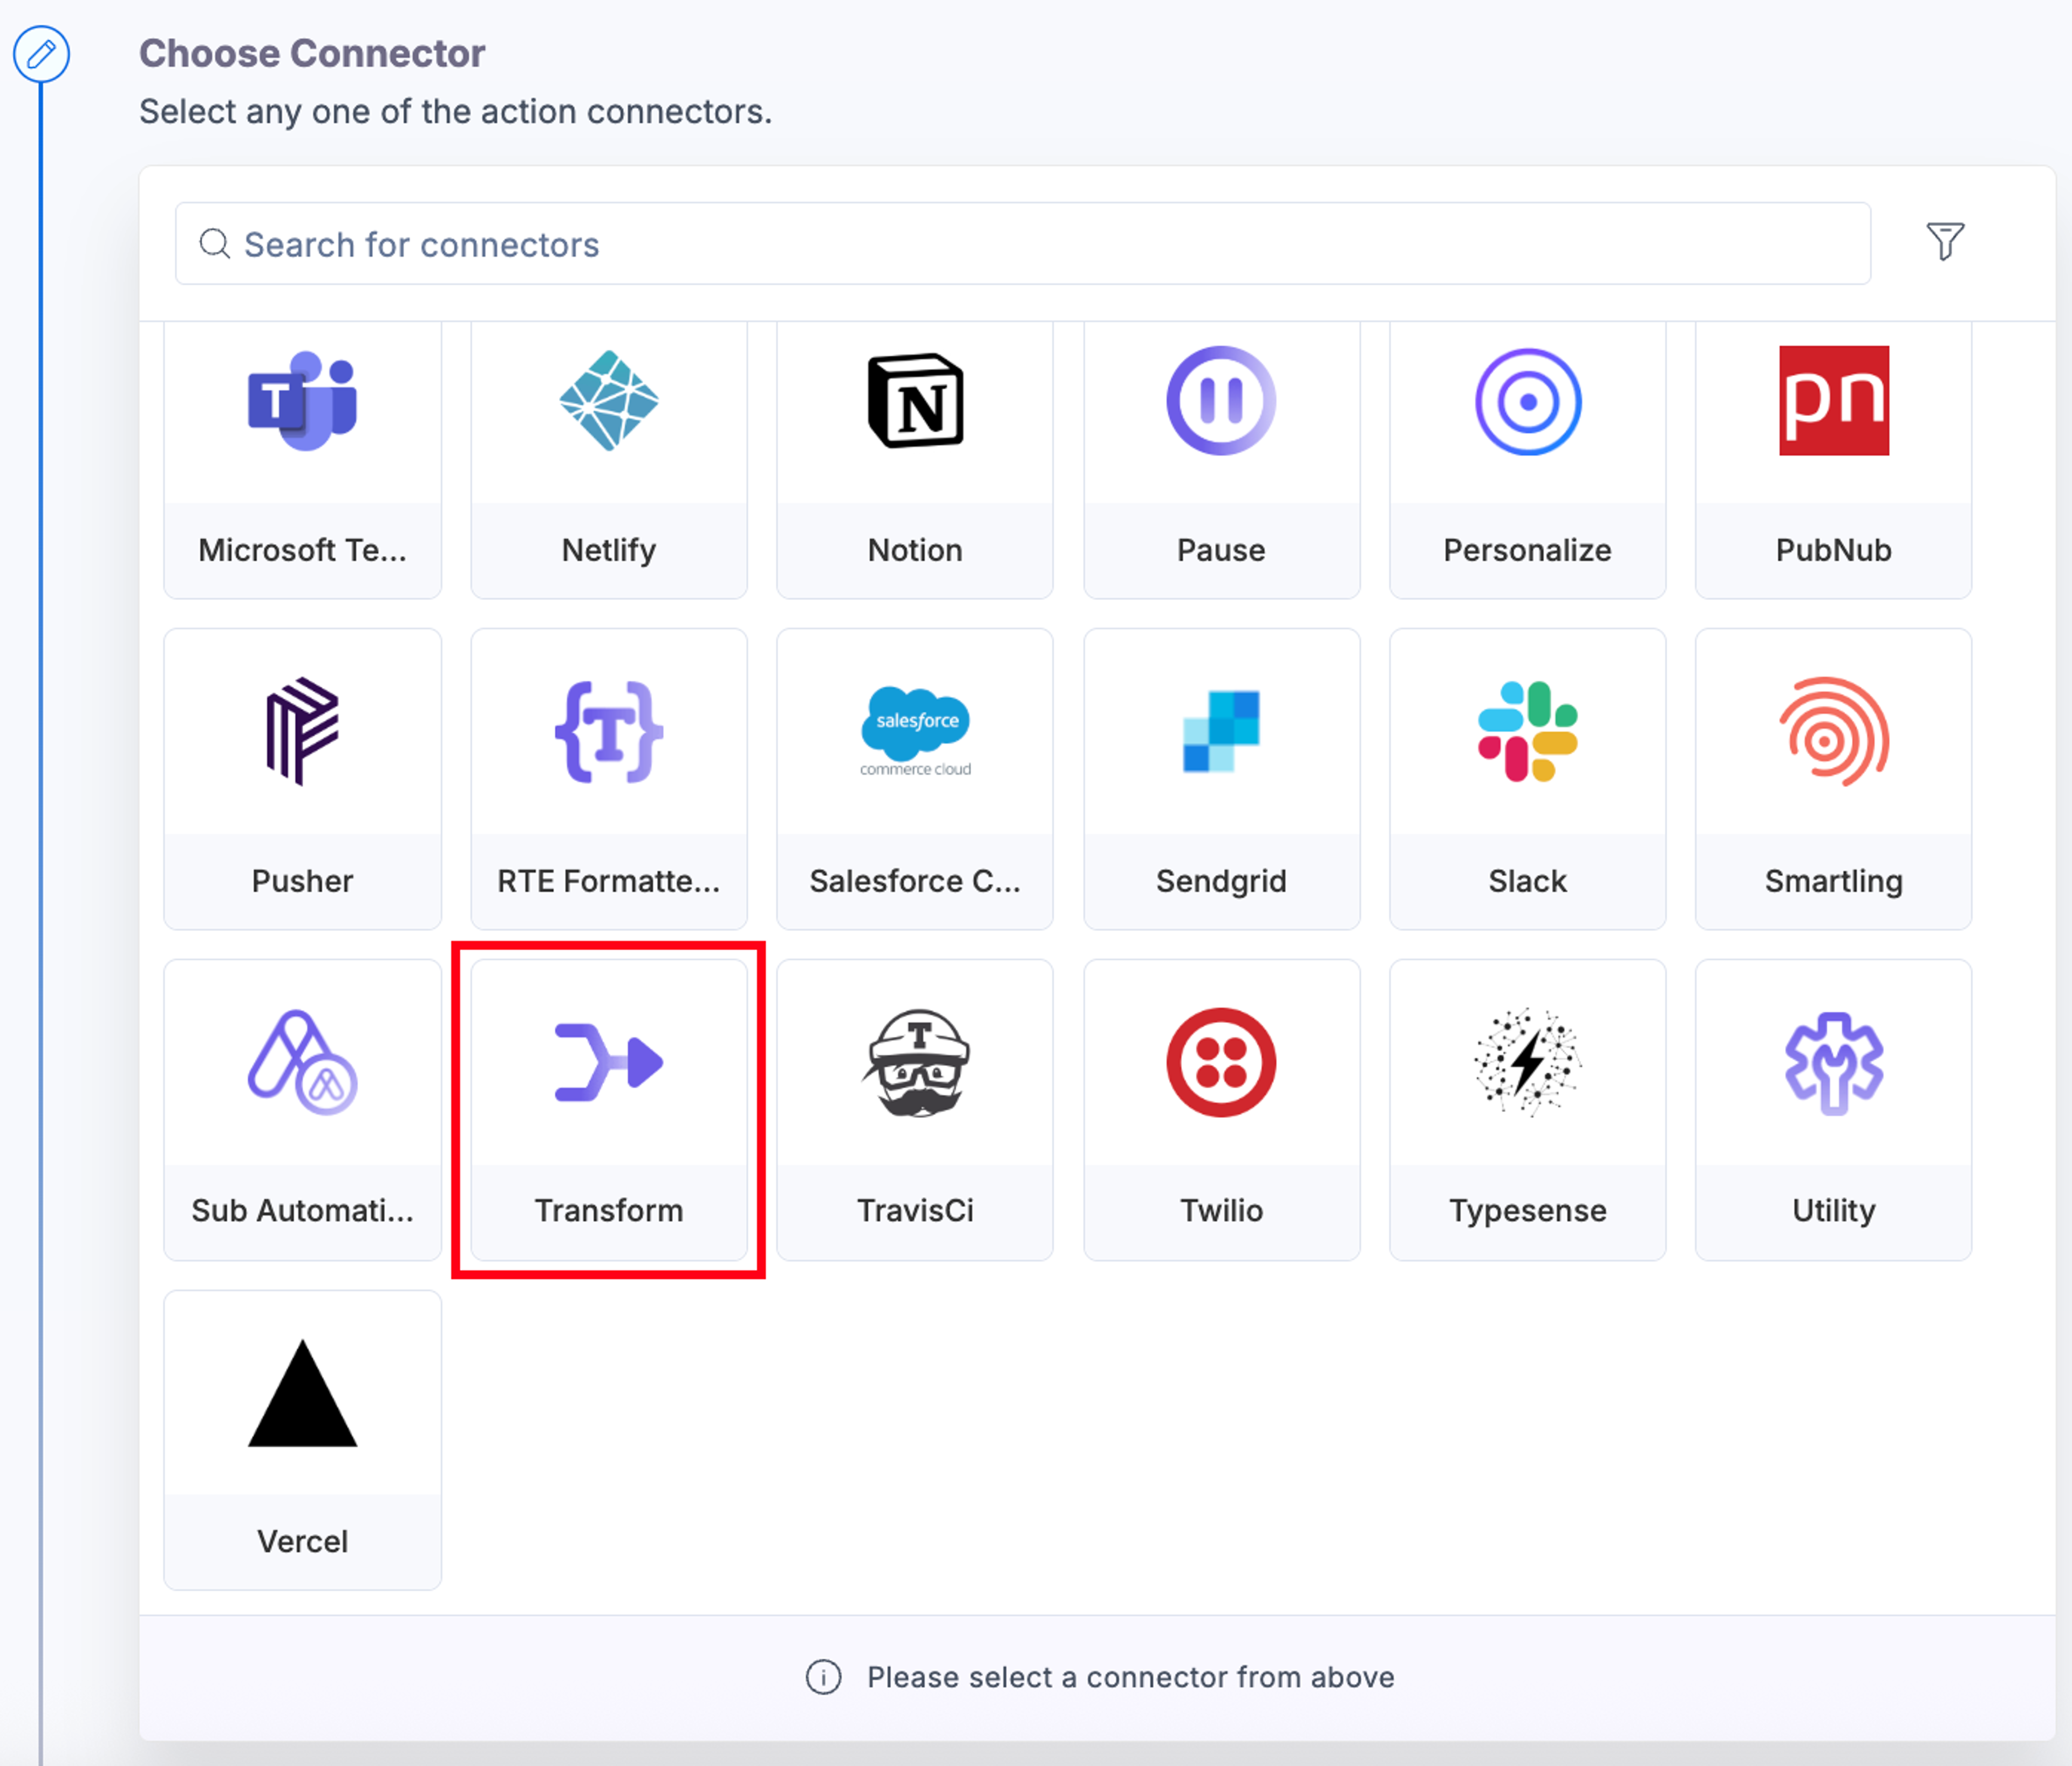This screenshot has width=2072, height=1766.
Task: Pick the Pusher connector
Action: point(302,779)
